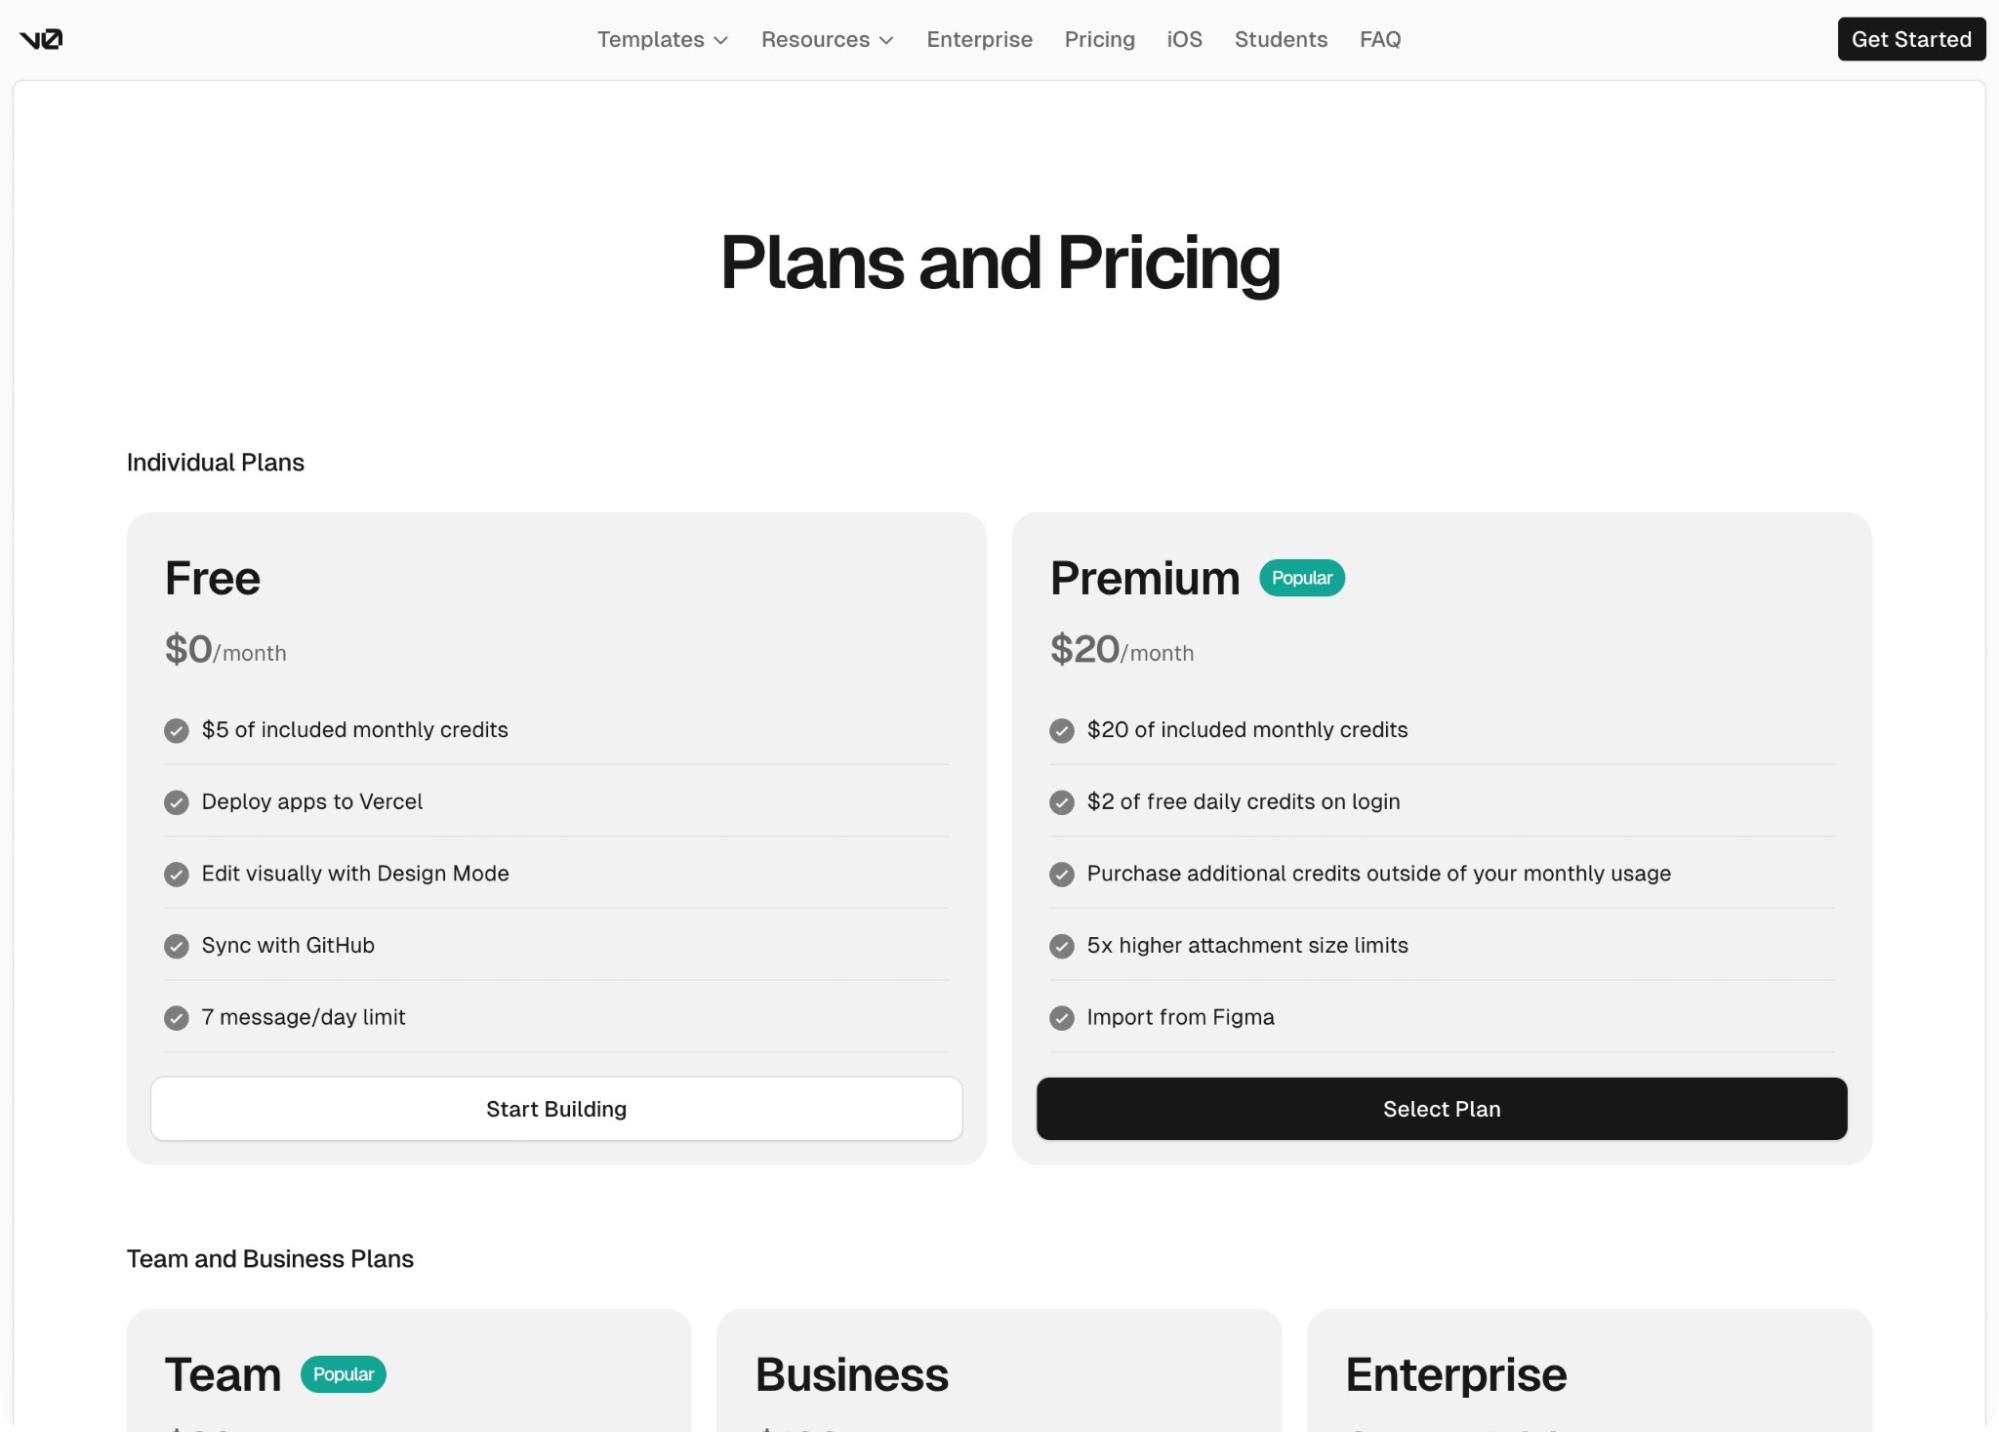This screenshot has height=1432, width=1999.
Task: Choose Premium with the Select Plan button
Action: pyautogui.click(x=1441, y=1109)
